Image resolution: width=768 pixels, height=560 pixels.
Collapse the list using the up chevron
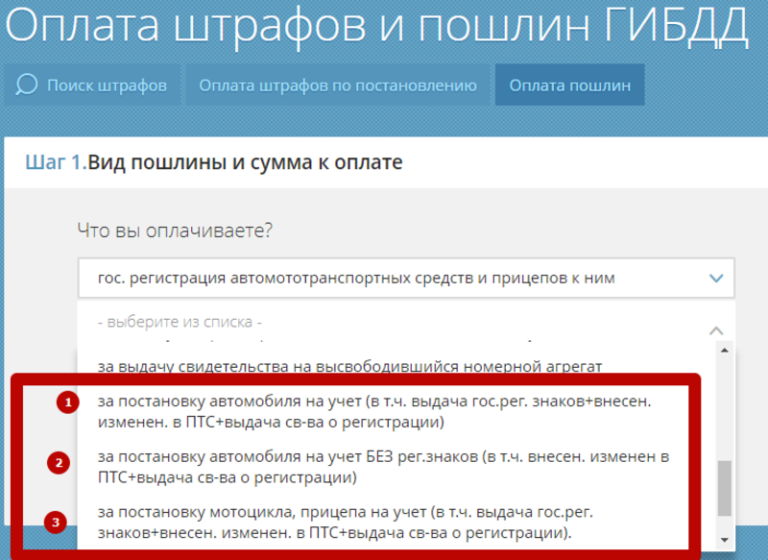pos(716,331)
